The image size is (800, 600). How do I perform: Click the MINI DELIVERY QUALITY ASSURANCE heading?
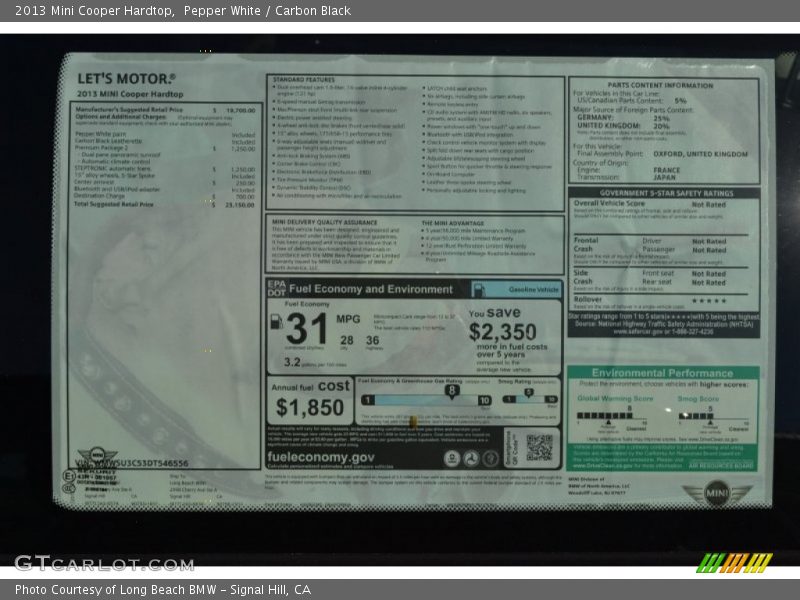[324, 222]
